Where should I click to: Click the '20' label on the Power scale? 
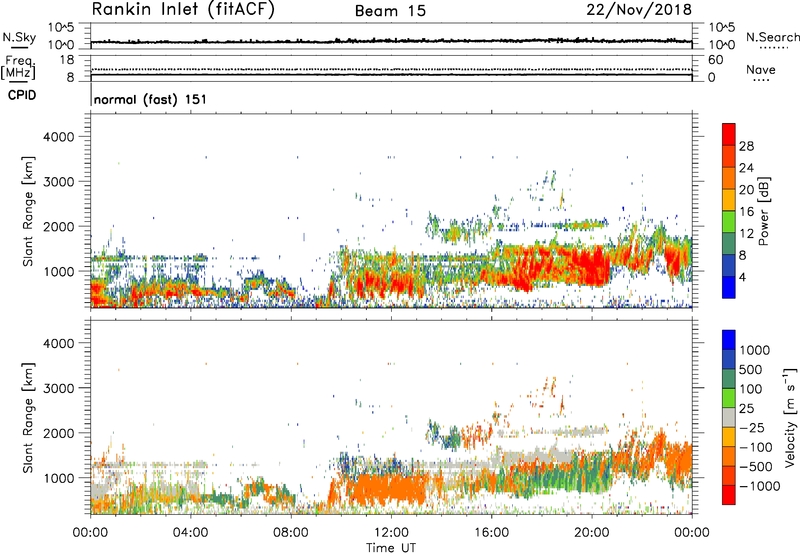pos(746,190)
